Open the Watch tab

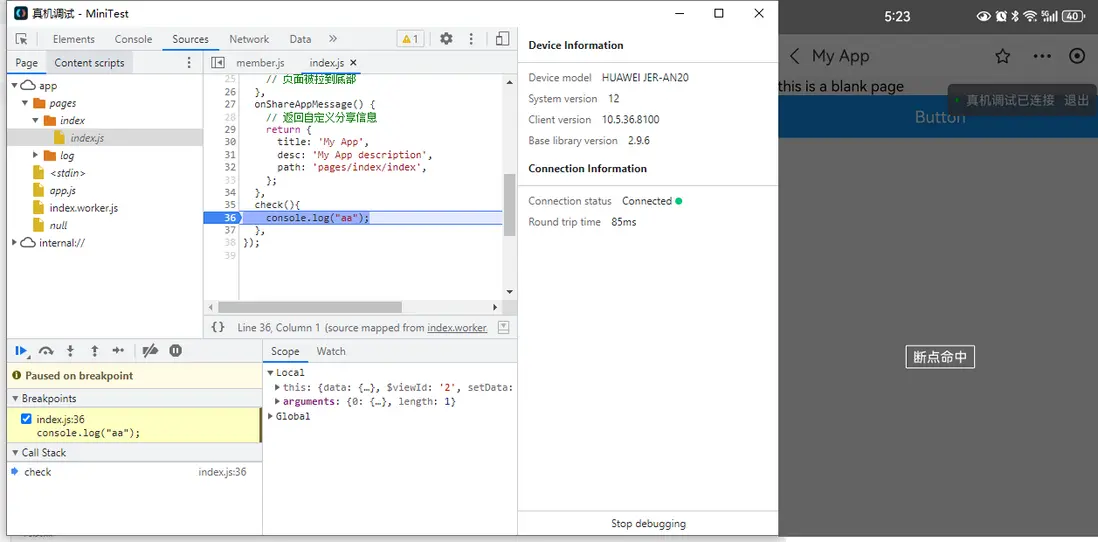pos(331,351)
